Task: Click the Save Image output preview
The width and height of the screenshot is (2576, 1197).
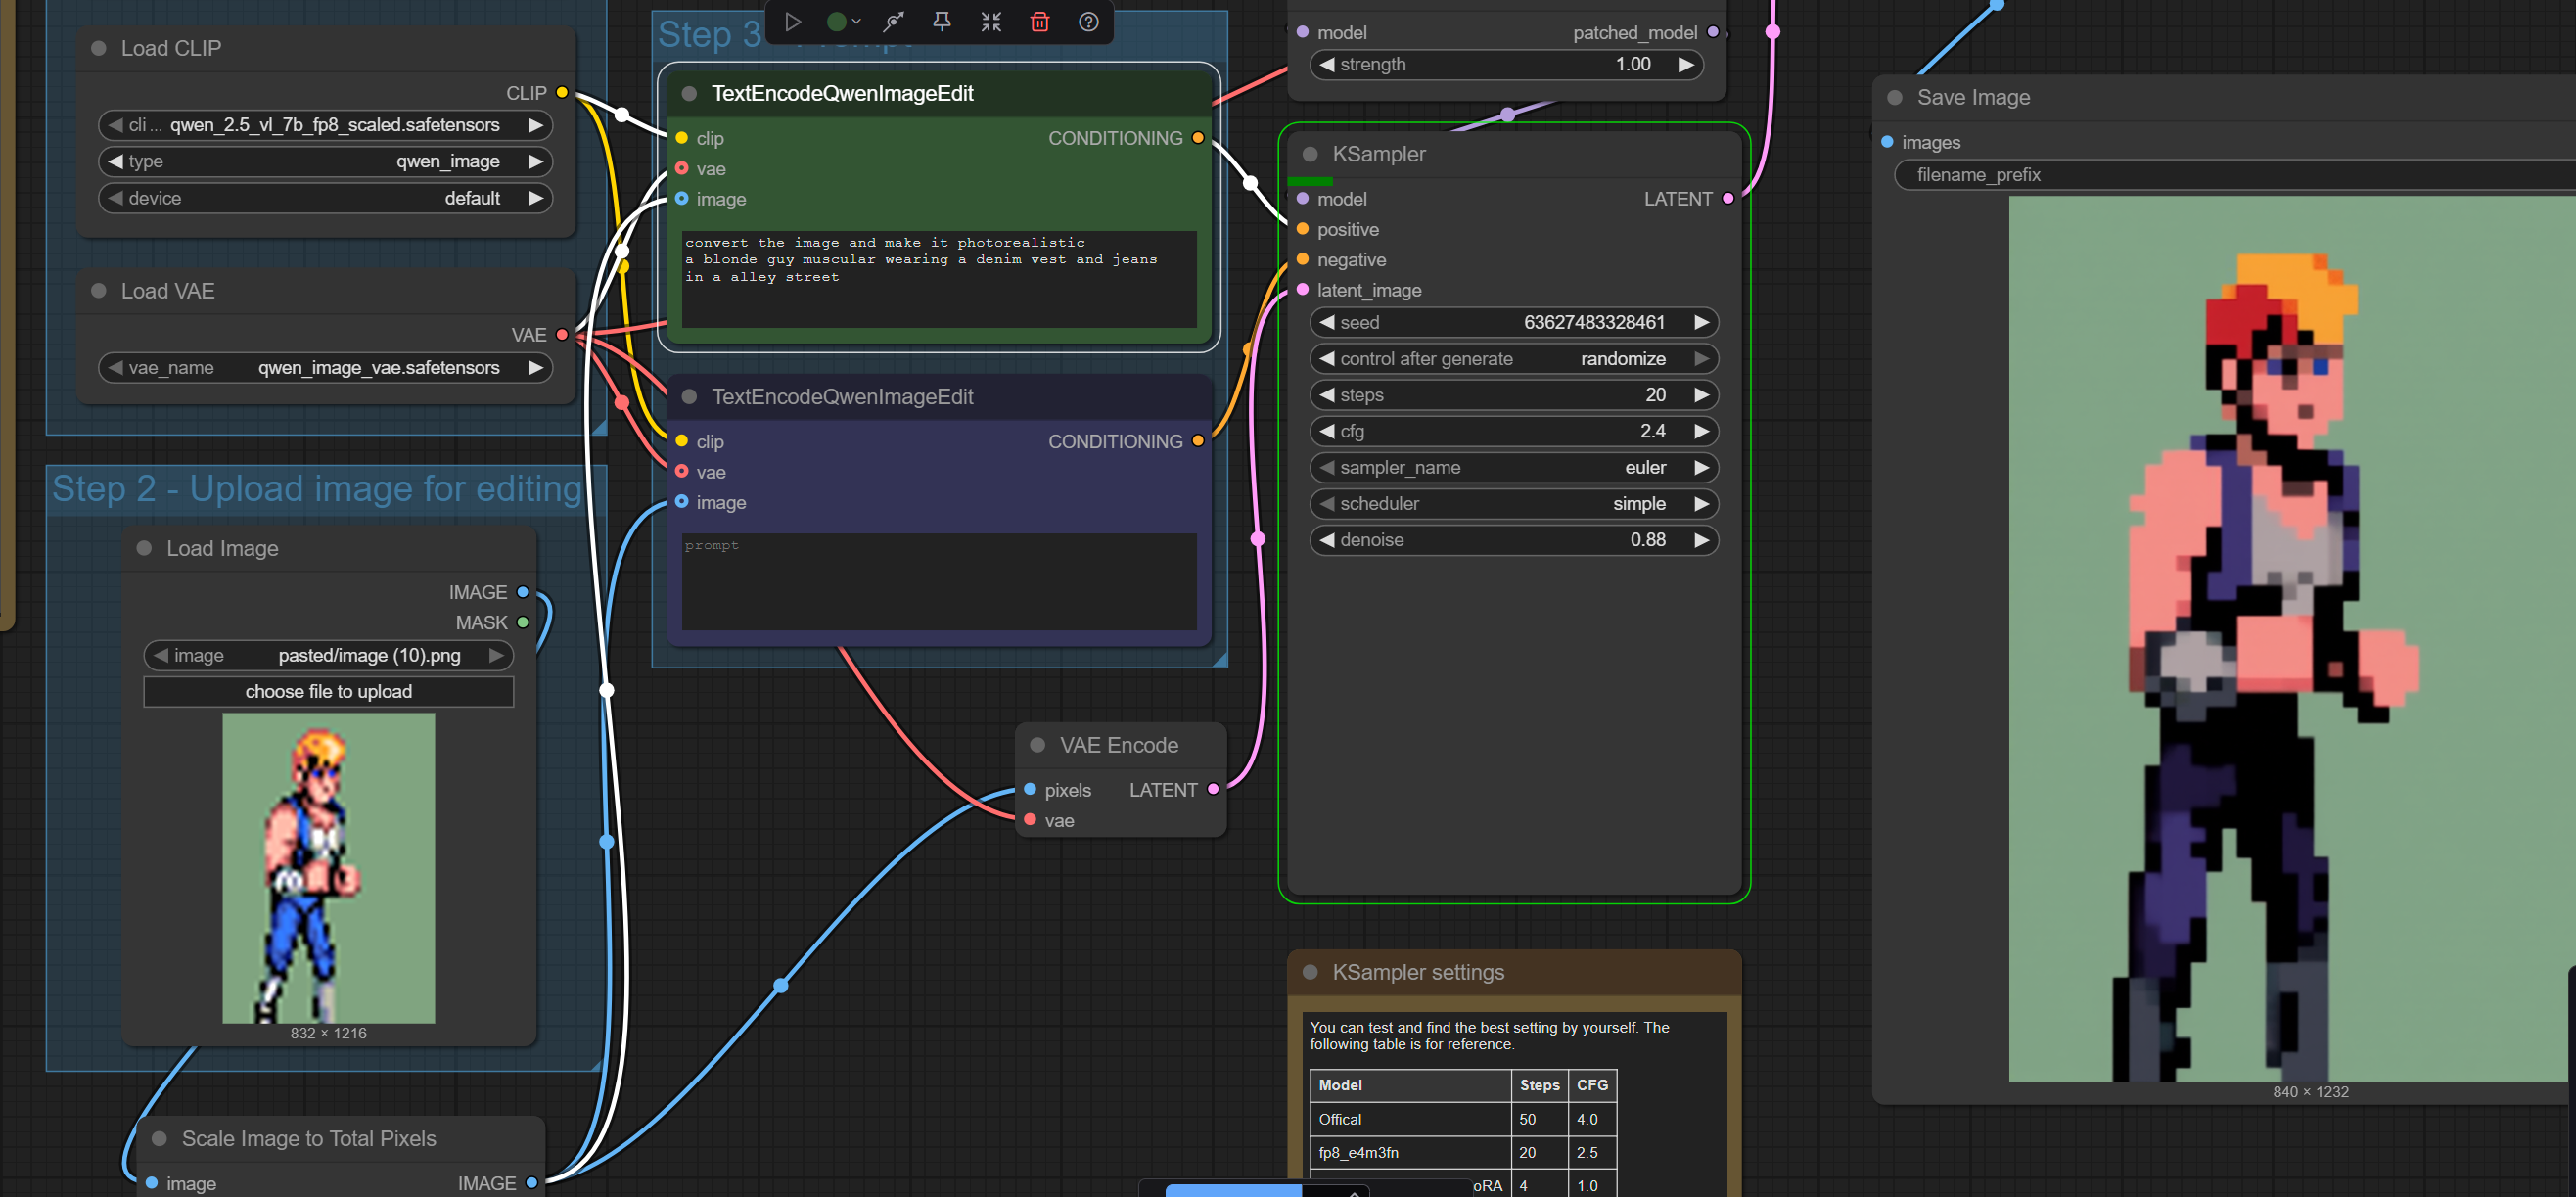Action: (x=2292, y=639)
